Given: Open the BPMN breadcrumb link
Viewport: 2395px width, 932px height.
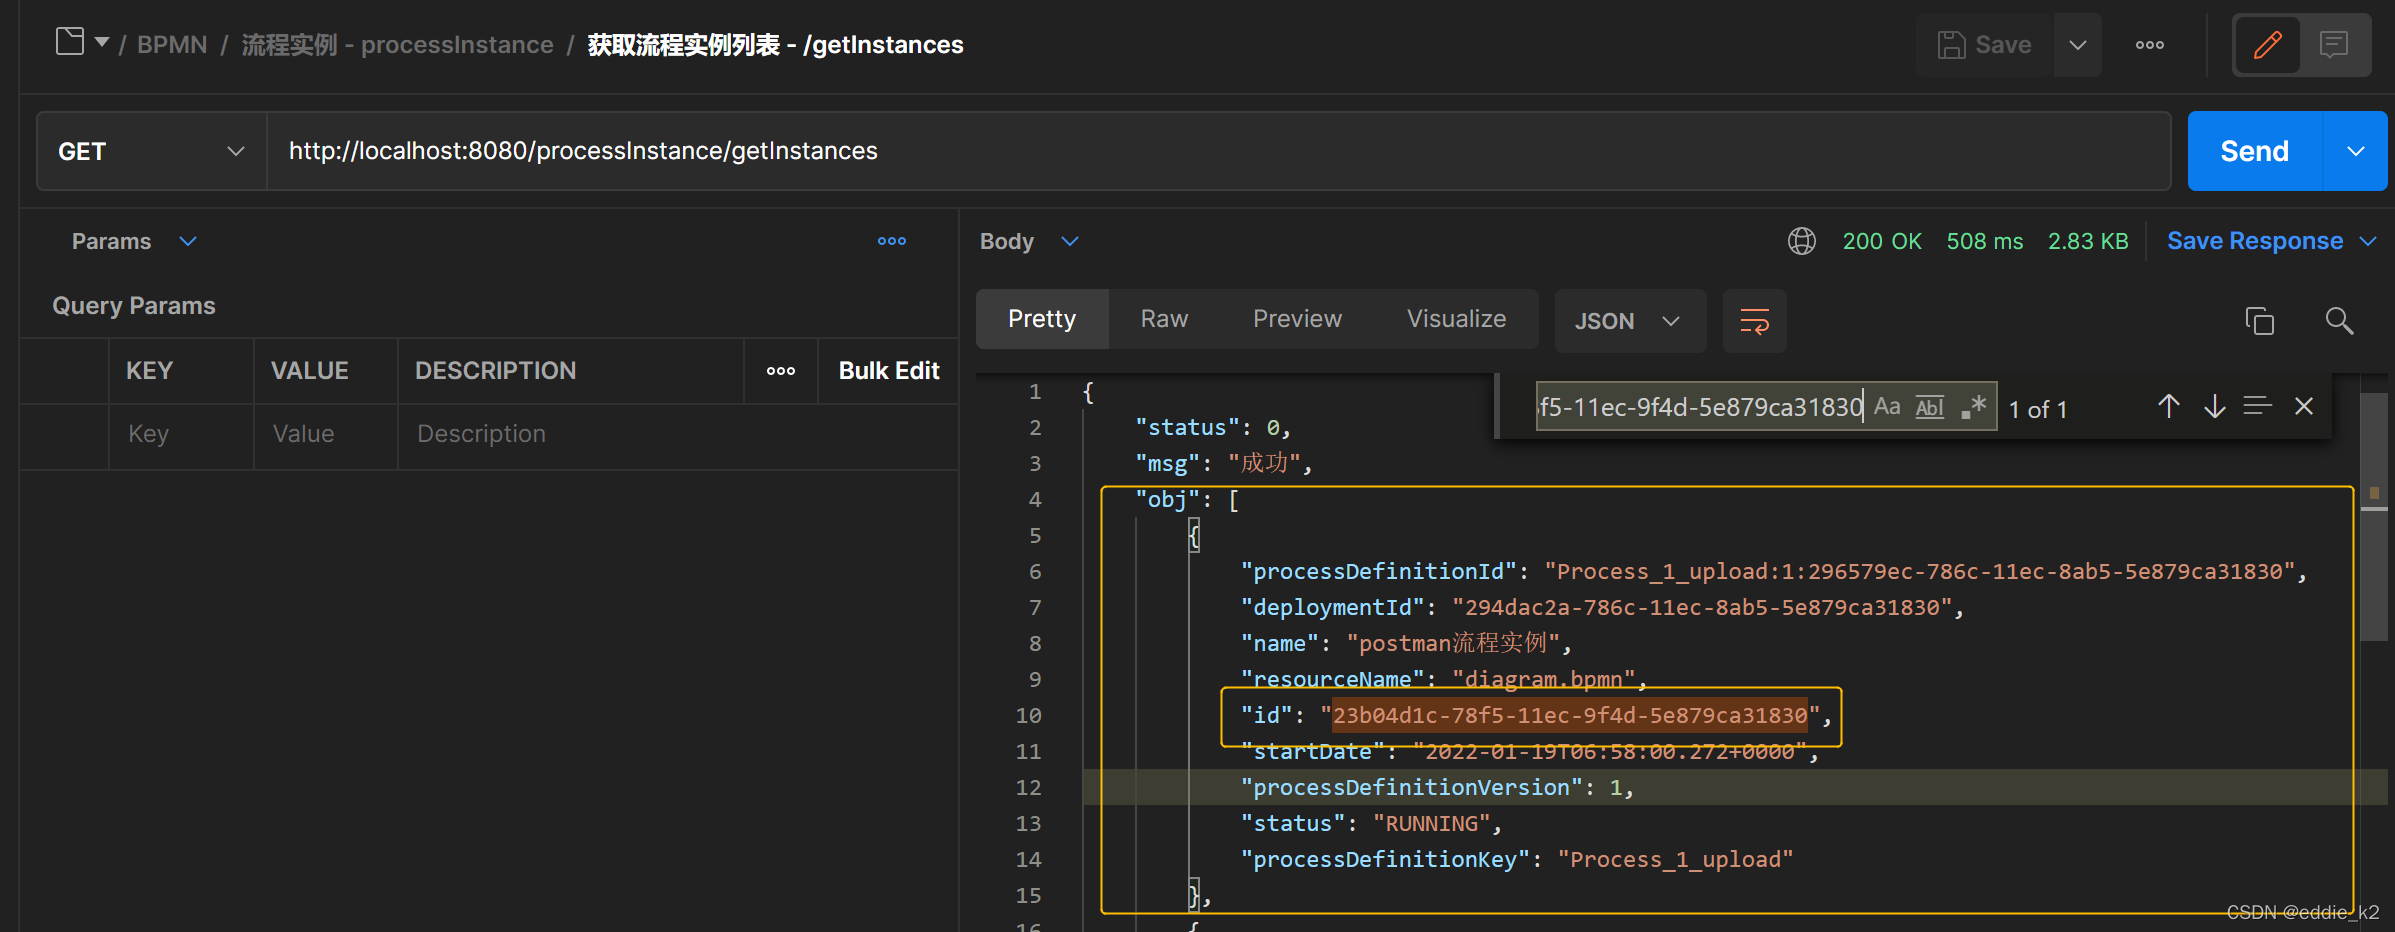Looking at the screenshot, I should point(172,44).
